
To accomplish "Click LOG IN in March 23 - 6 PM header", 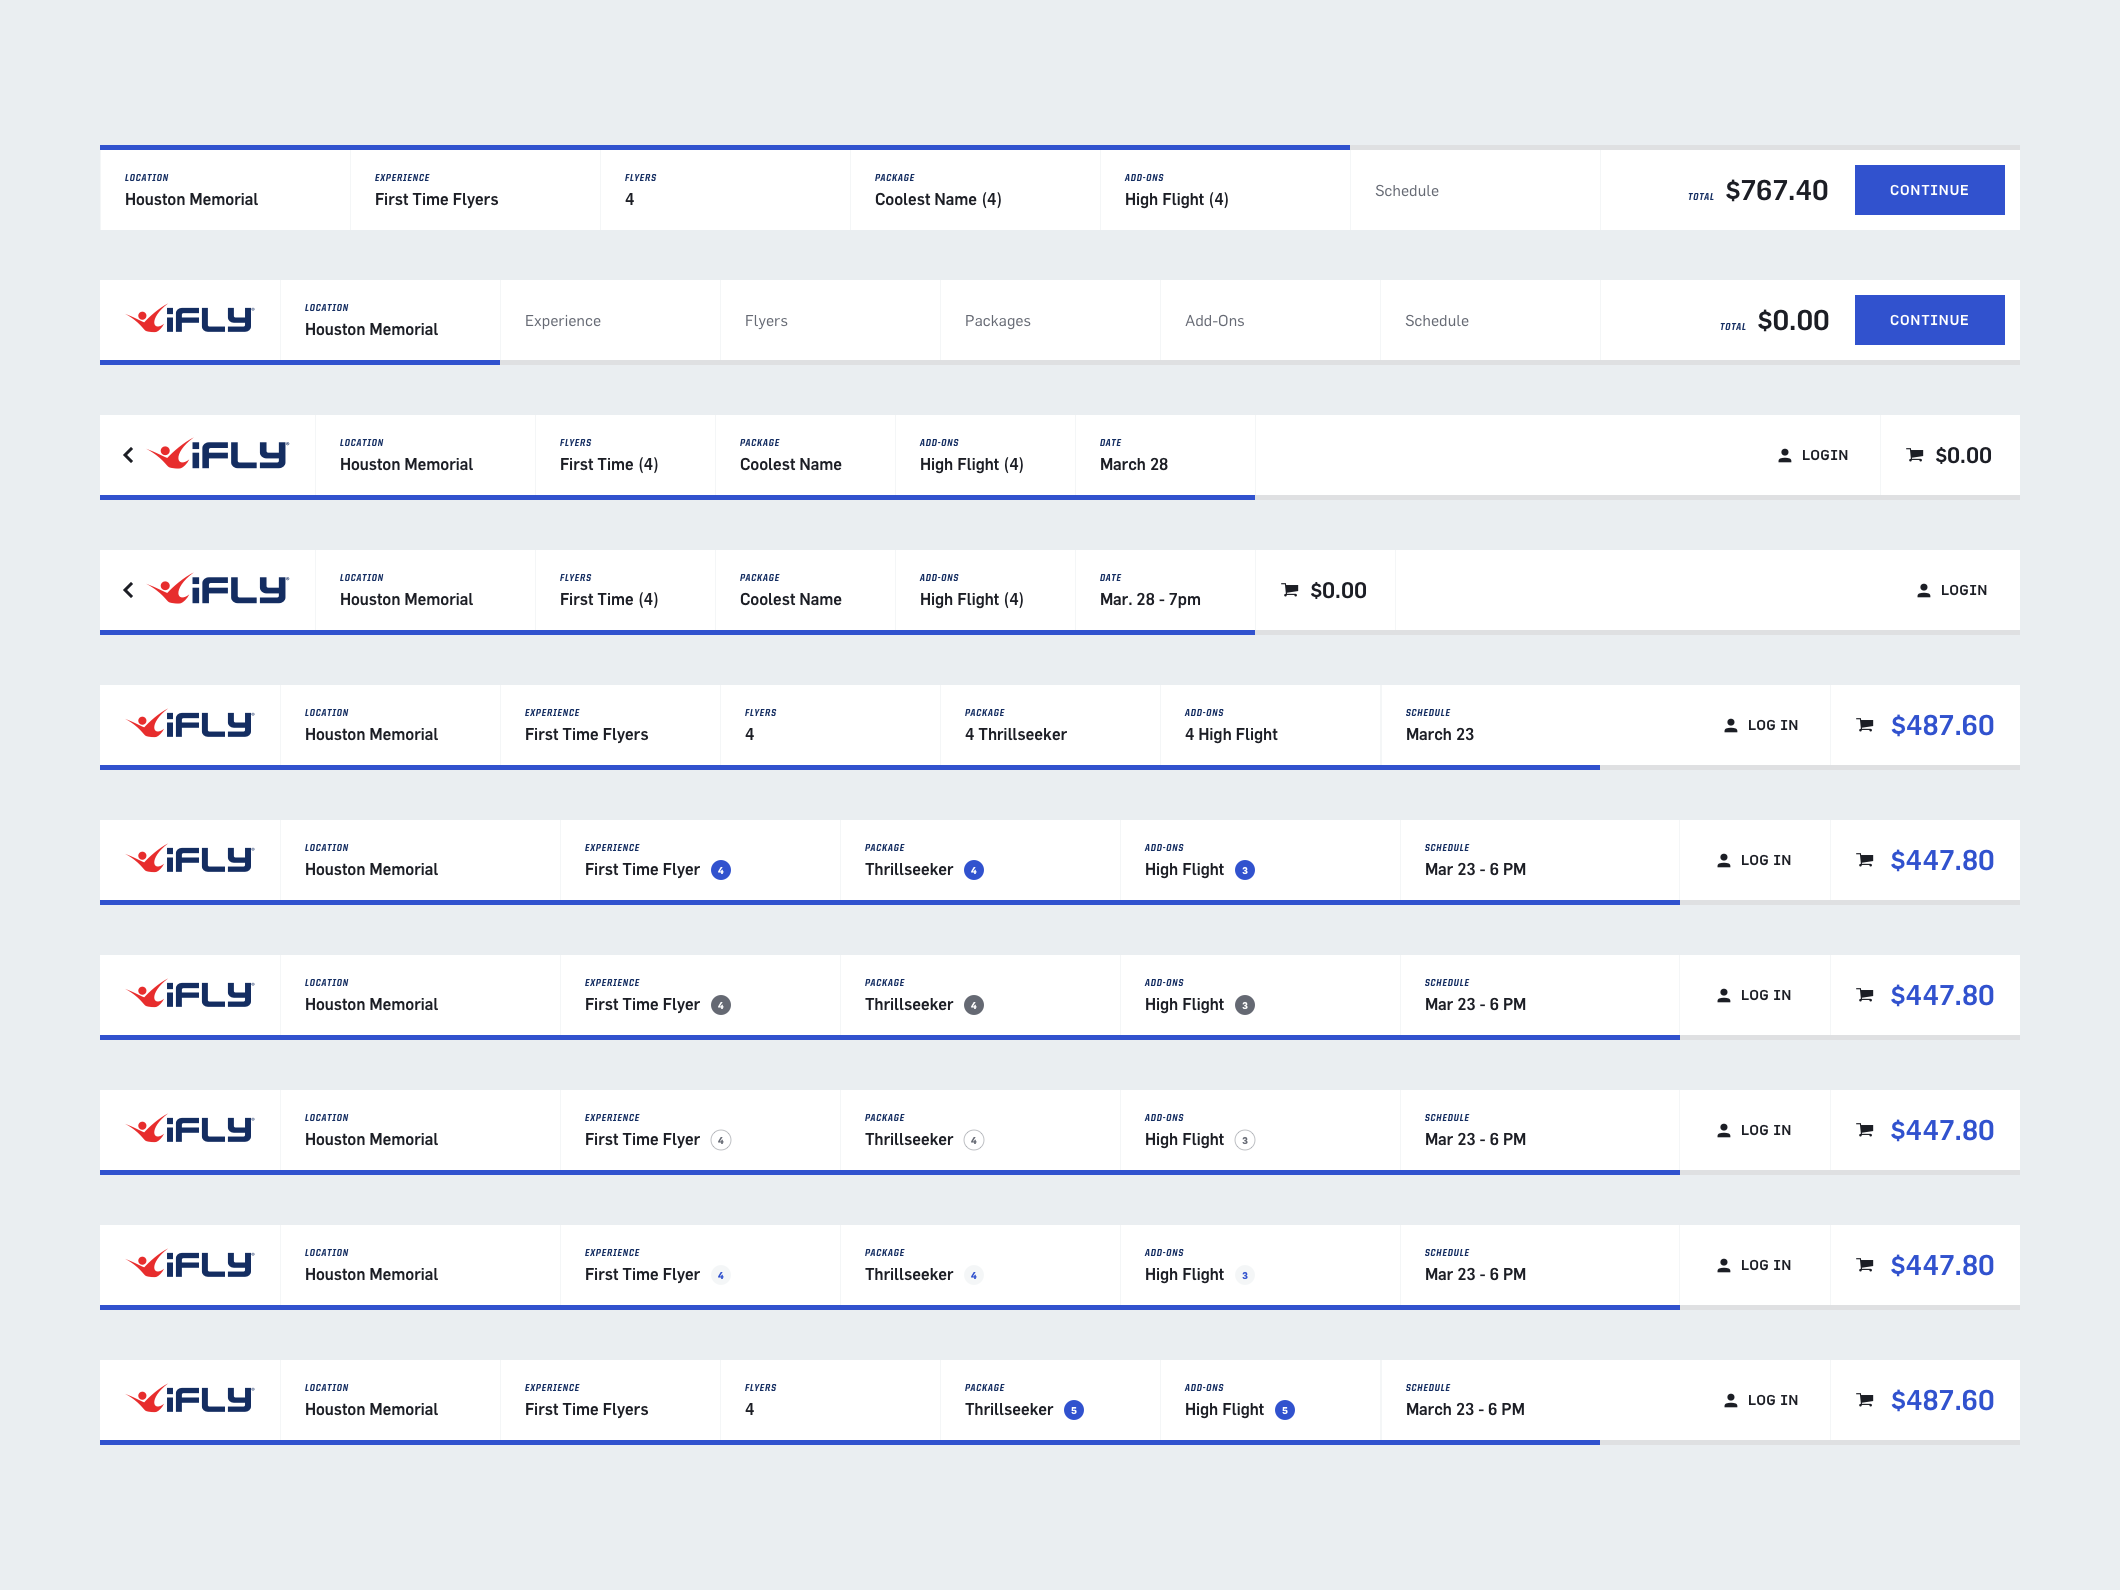I will (1773, 1400).
